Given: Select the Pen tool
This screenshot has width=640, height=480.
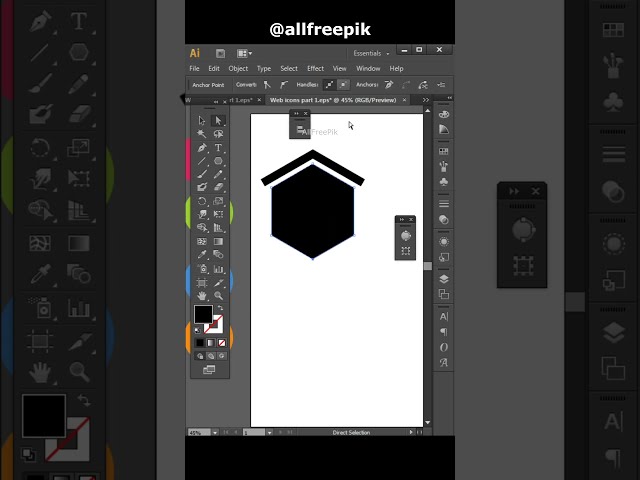Looking at the screenshot, I should (x=202, y=147).
